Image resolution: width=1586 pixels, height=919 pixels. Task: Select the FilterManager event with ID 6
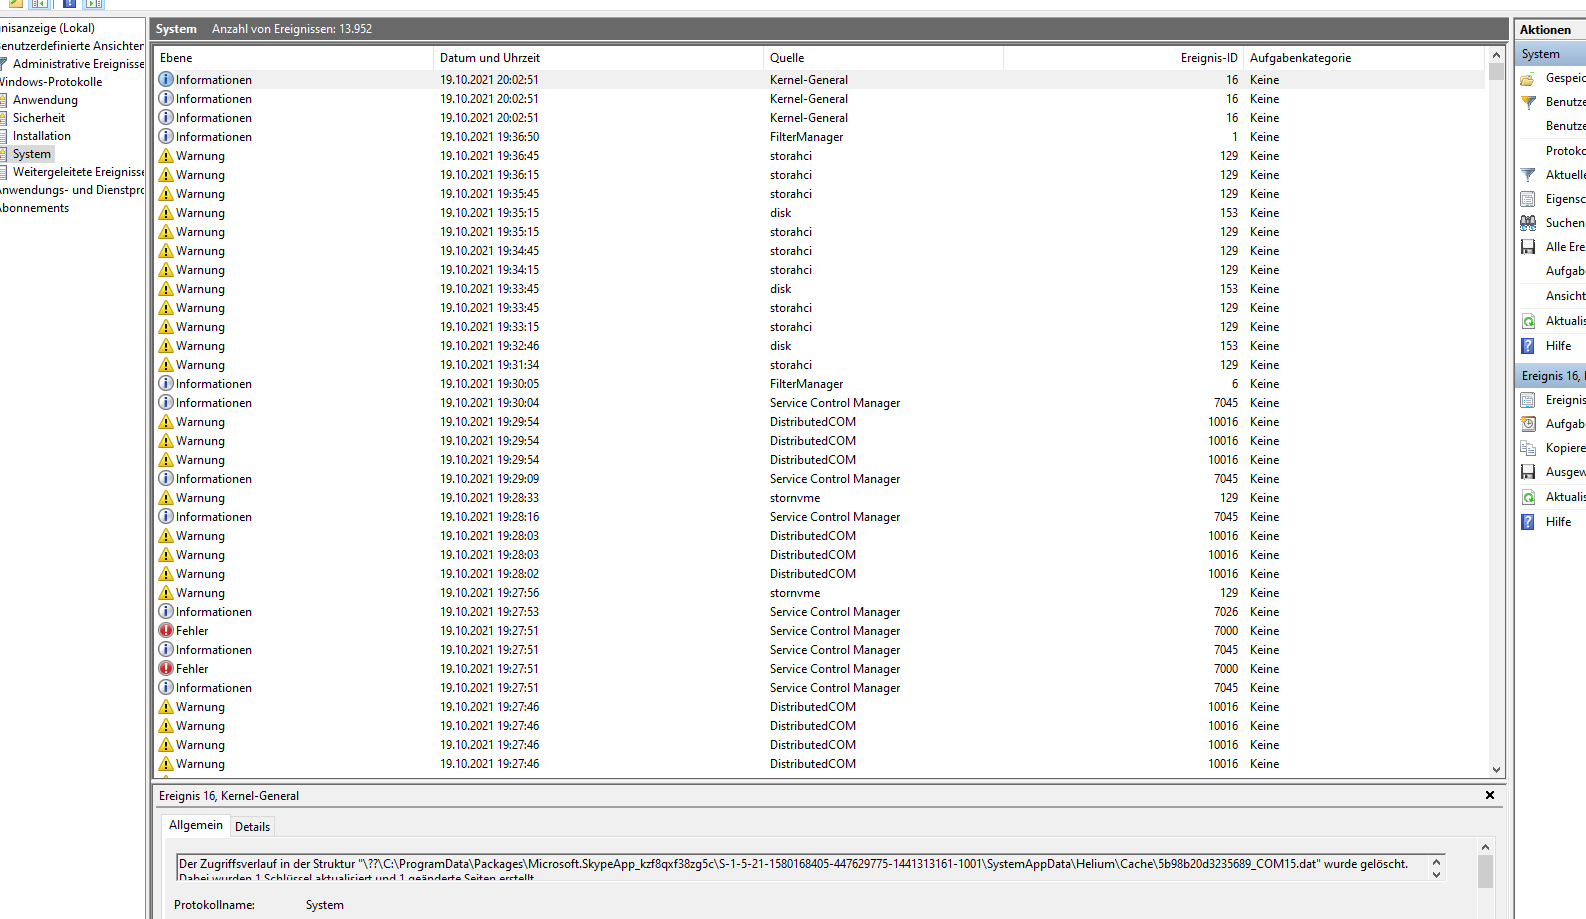click(819, 384)
